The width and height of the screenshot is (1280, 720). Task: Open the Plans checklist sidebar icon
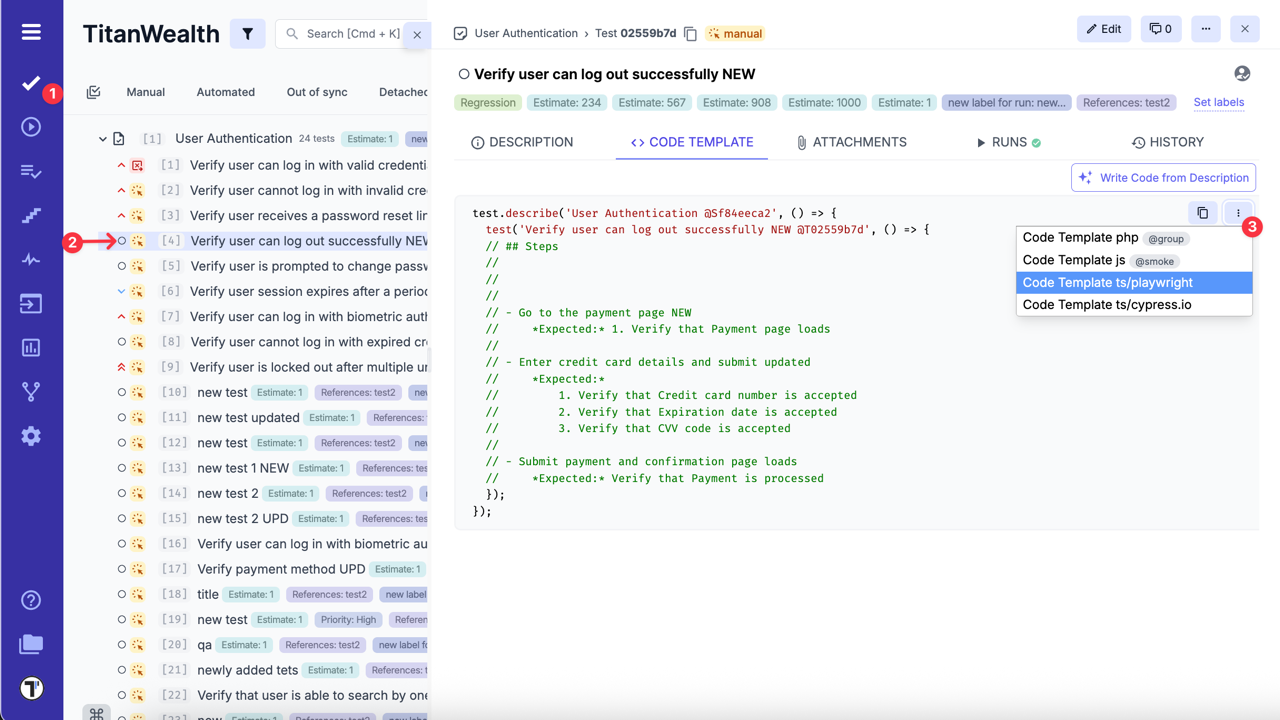[31, 172]
